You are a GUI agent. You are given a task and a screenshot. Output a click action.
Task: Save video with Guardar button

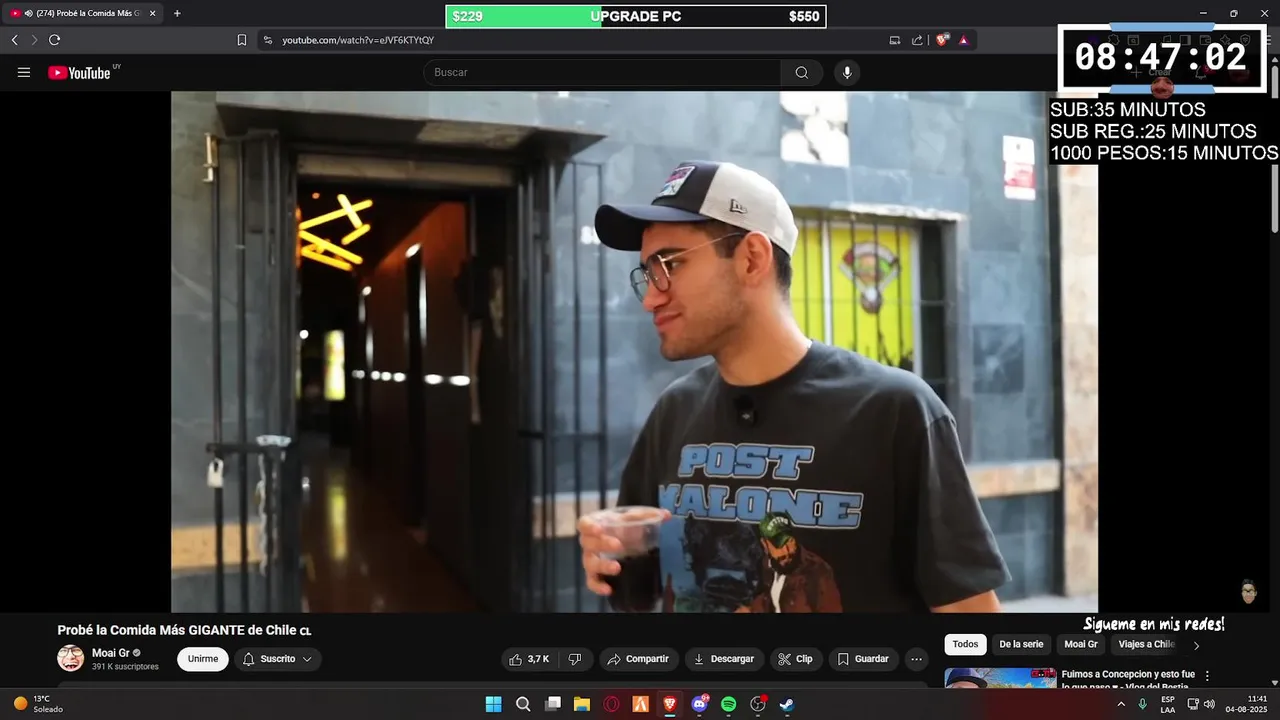[863, 659]
